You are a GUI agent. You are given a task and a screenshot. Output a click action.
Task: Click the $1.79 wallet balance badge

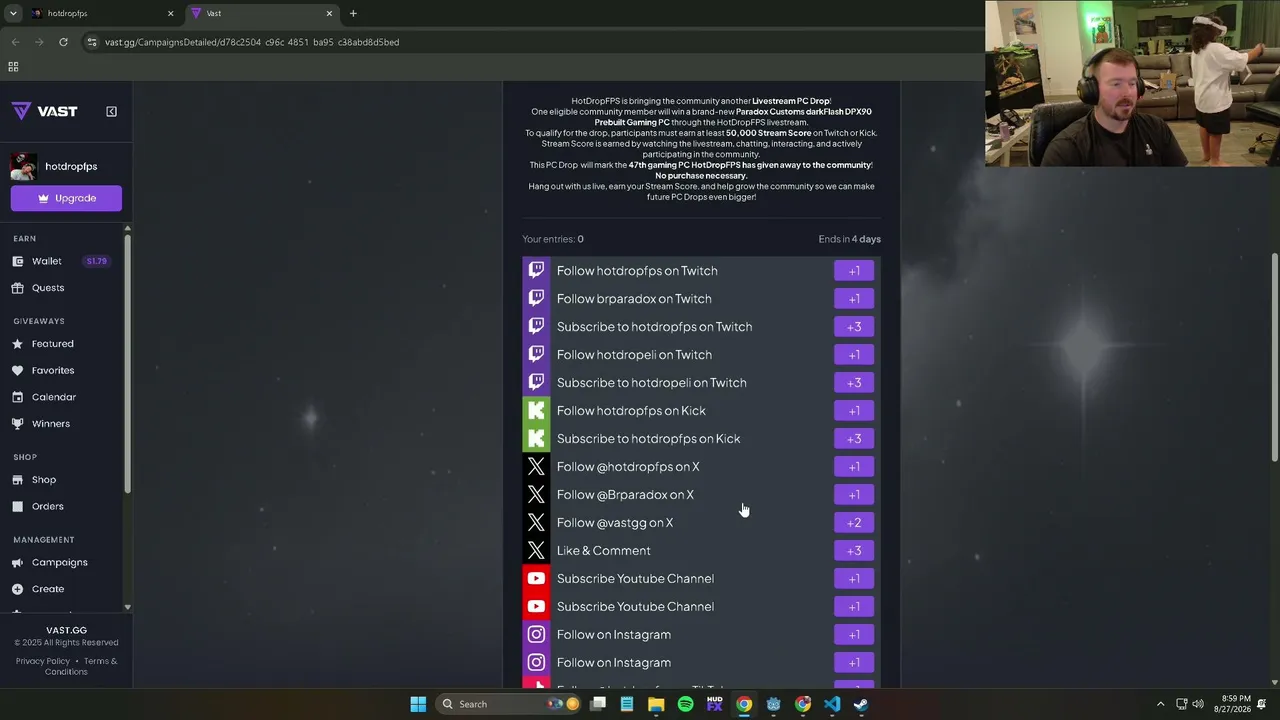[97, 261]
